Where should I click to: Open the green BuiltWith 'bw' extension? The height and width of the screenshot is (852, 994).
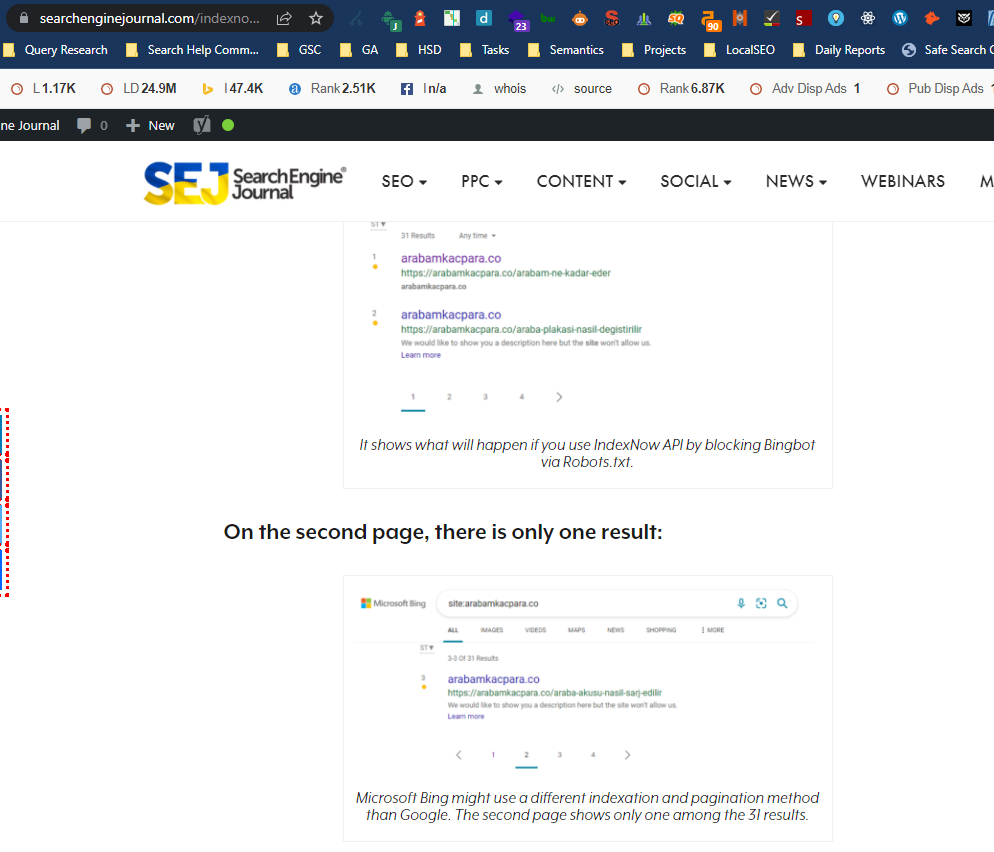tap(548, 18)
